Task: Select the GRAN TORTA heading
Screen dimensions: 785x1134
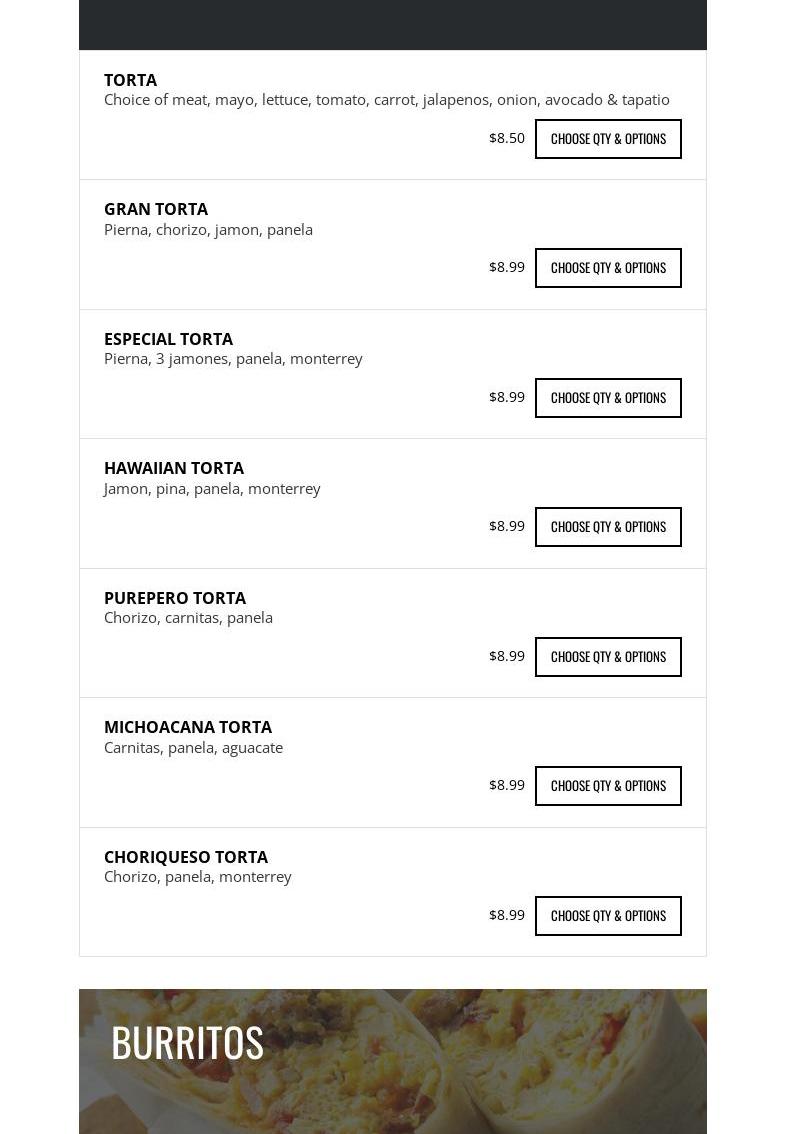Action: tap(156, 209)
